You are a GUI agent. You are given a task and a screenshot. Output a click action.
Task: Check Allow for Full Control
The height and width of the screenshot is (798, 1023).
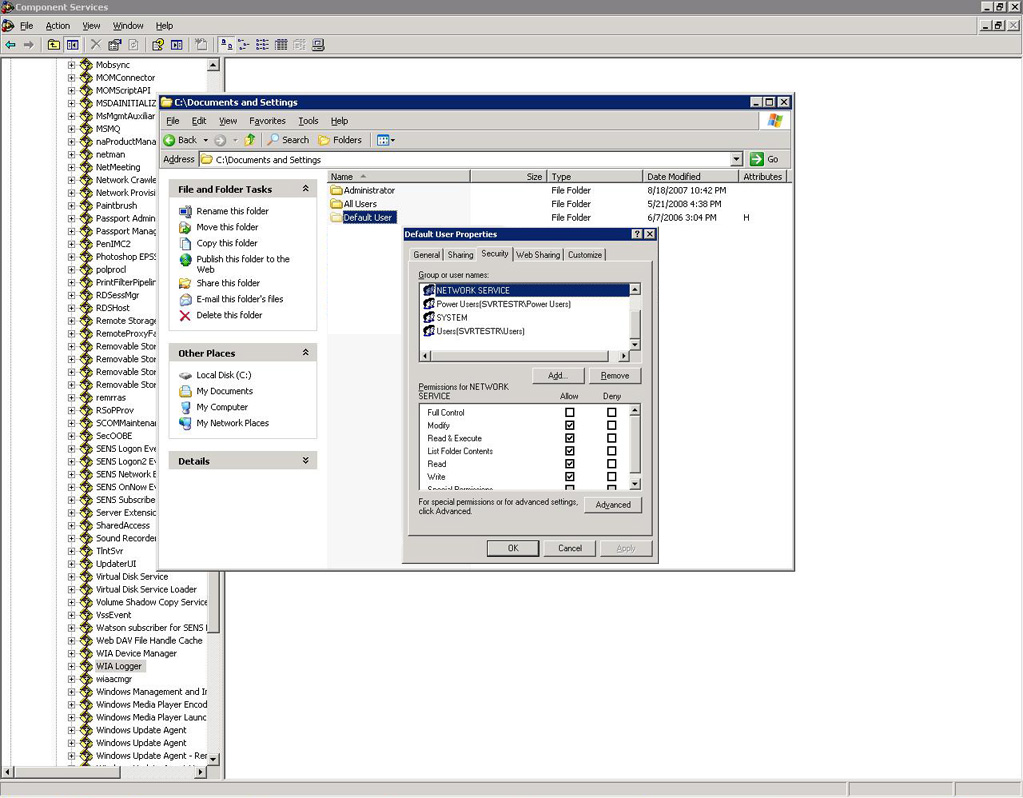coord(570,412)
